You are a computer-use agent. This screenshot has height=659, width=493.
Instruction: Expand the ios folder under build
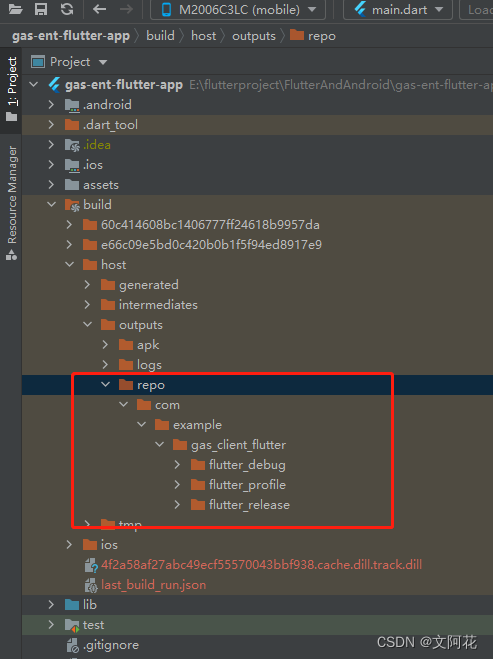click(x=69, y=545)
